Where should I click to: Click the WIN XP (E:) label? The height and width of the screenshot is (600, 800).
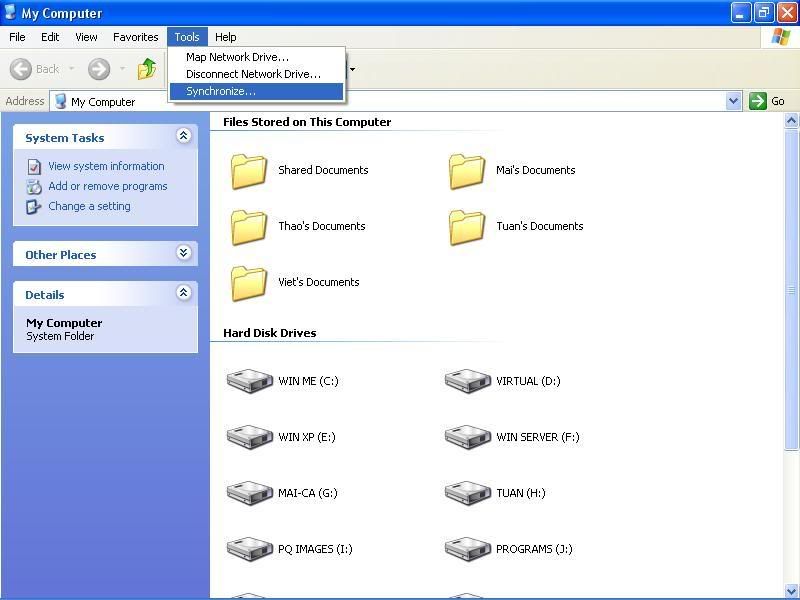pyautogui.click(x=307, y=437)
